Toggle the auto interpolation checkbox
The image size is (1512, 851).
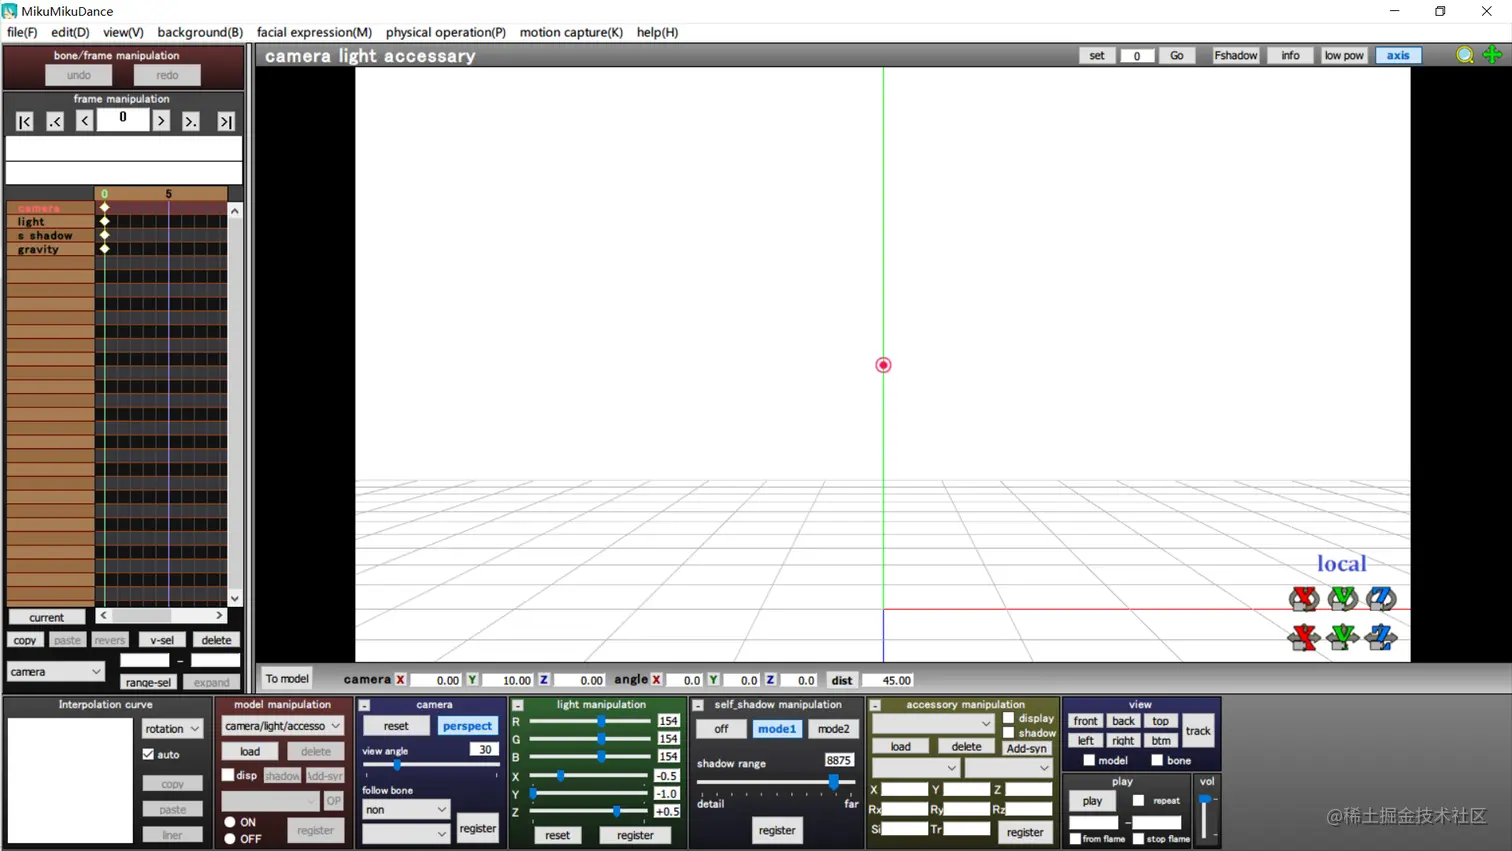[x=148, y=754]
